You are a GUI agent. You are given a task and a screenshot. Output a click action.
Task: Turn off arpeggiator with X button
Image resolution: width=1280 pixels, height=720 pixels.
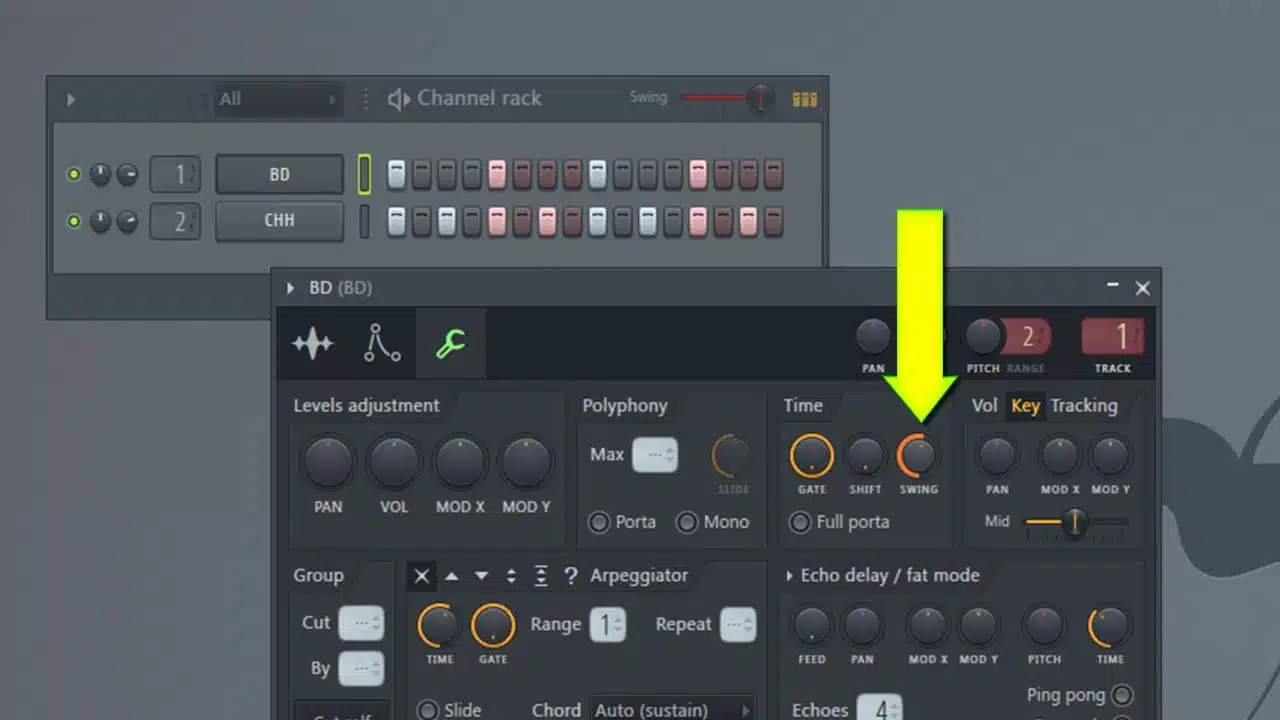coord(422,576)
